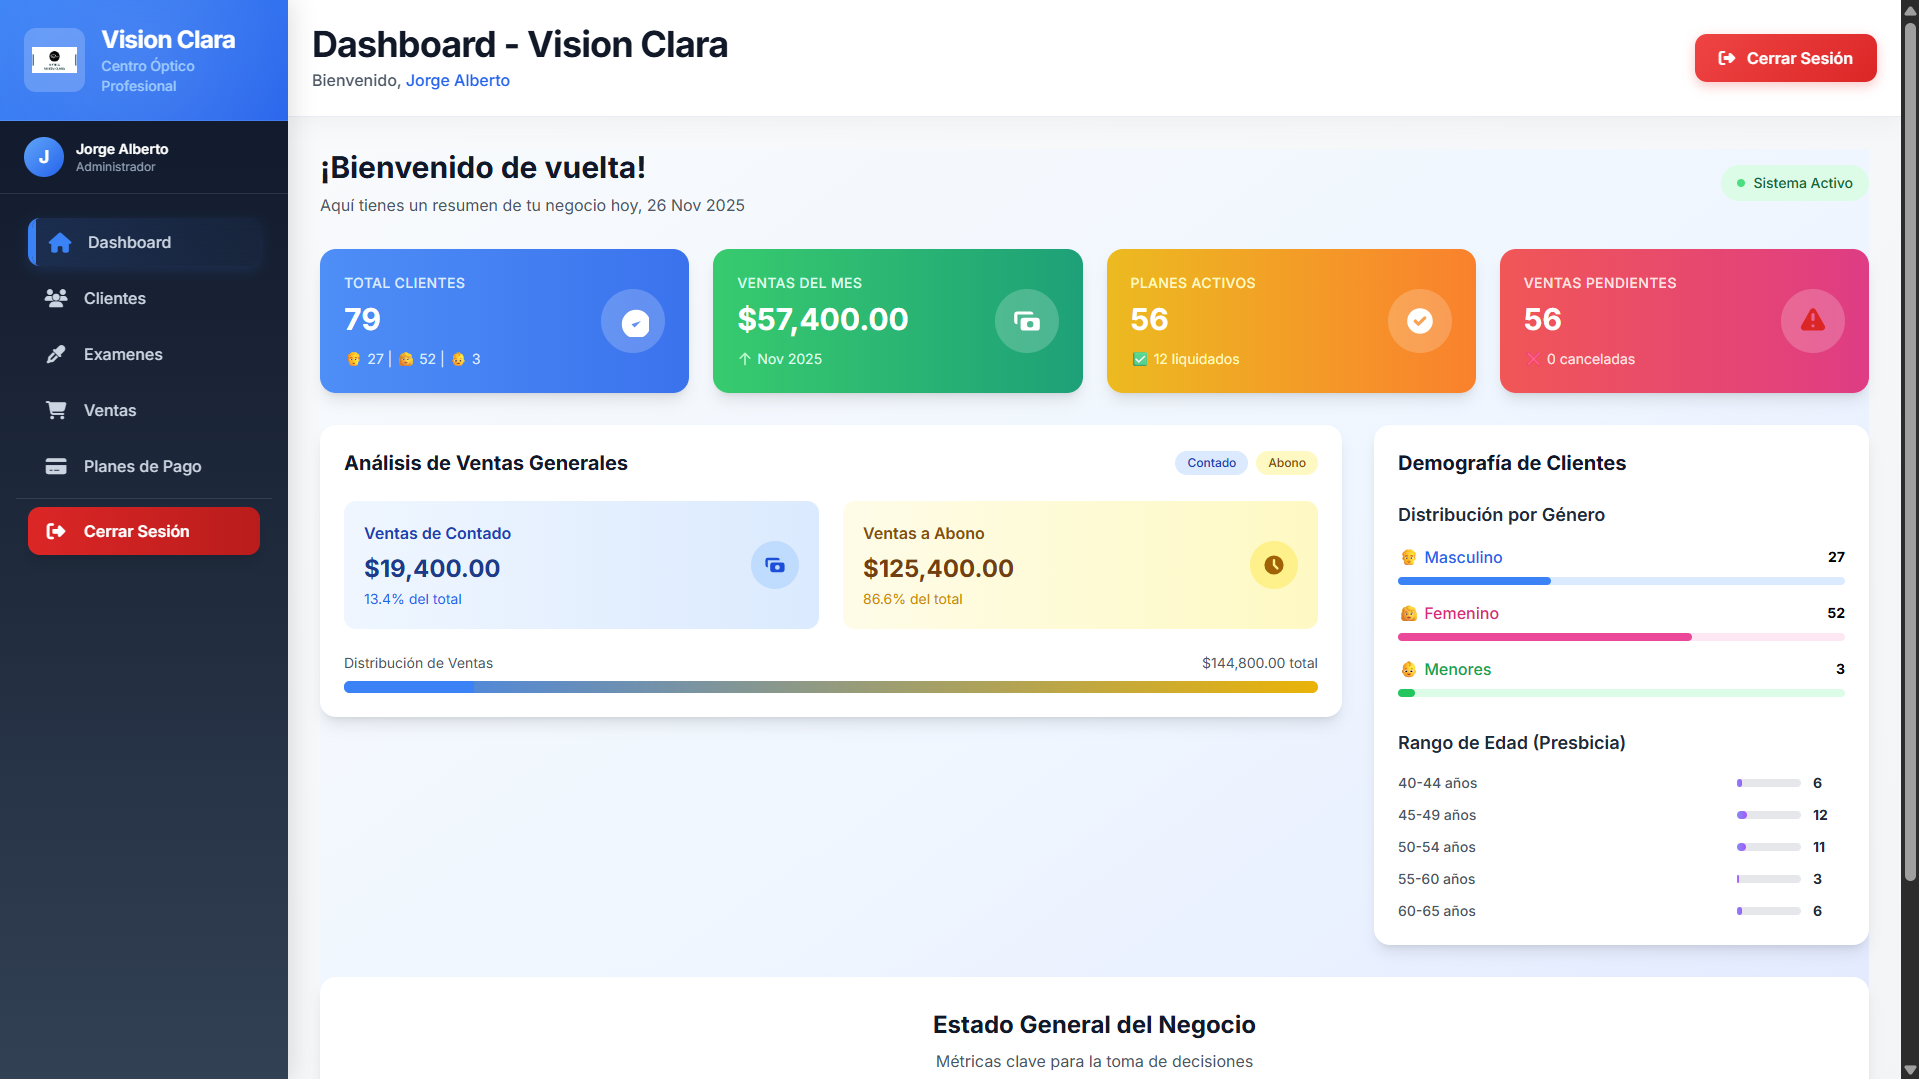Click the Sistema Activo status indicator

(x=1794, y=183)
